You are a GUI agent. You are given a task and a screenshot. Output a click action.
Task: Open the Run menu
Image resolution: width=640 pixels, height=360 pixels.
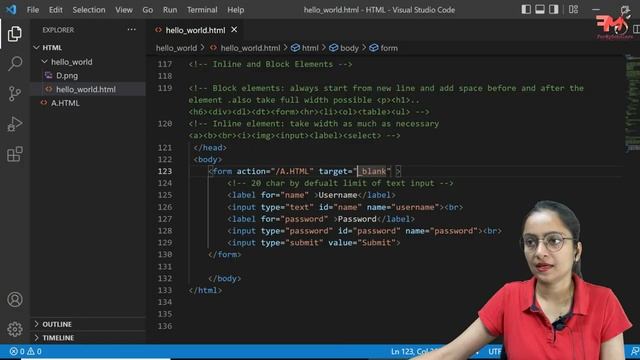click(170, 10)
